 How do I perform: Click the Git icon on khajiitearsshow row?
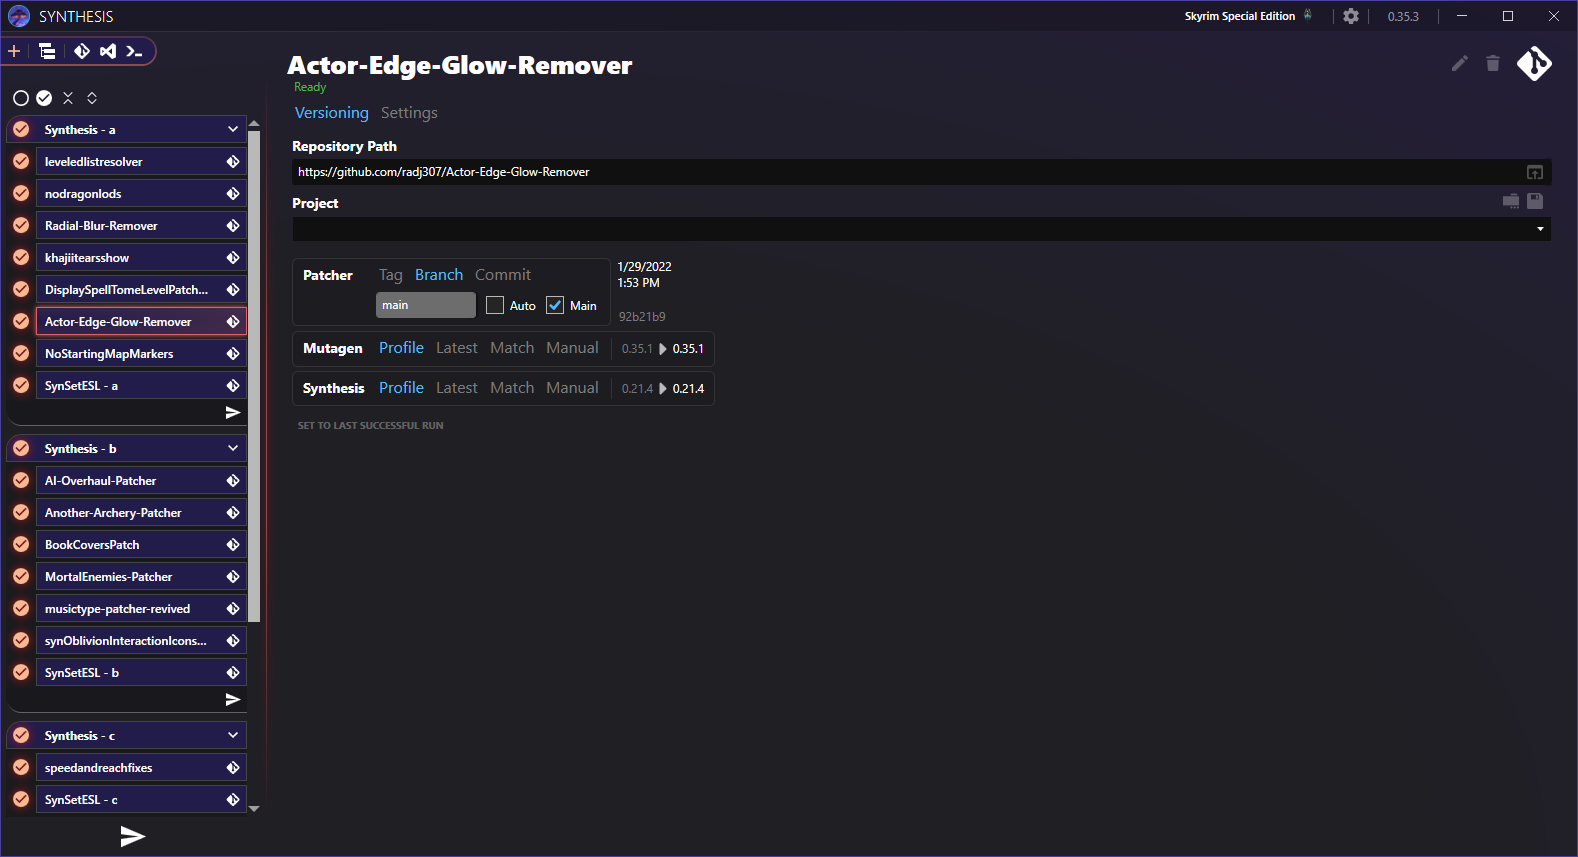pyautogui.click(x=233, y=258)
